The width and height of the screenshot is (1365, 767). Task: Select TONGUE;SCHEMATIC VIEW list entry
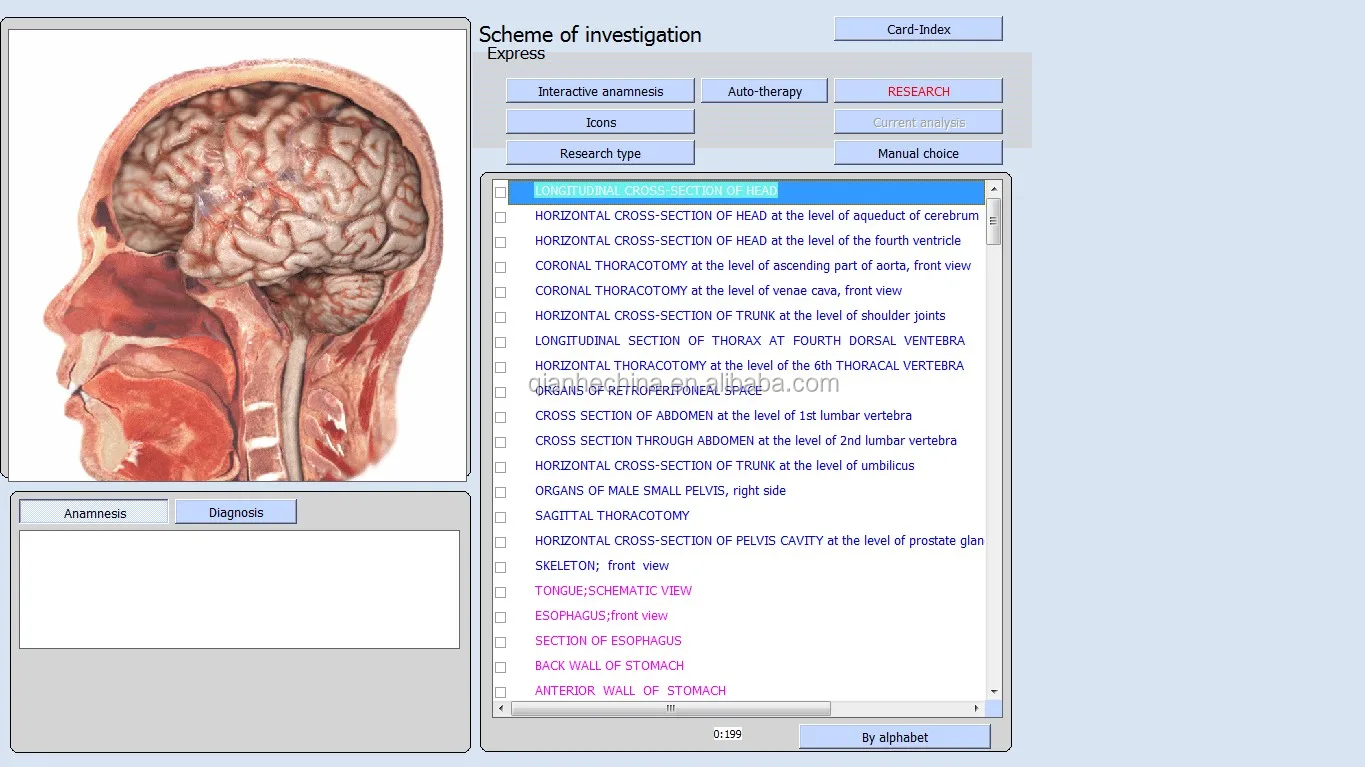click(x=613, y=591)
